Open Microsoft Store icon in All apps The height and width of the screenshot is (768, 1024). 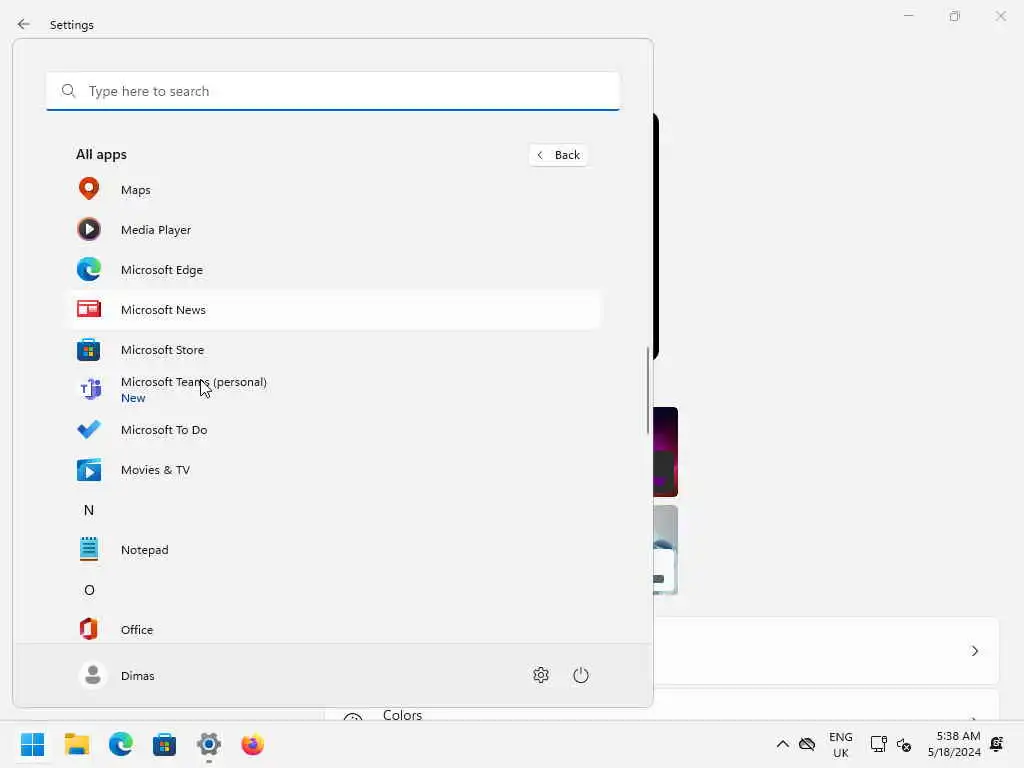(89, 349)
